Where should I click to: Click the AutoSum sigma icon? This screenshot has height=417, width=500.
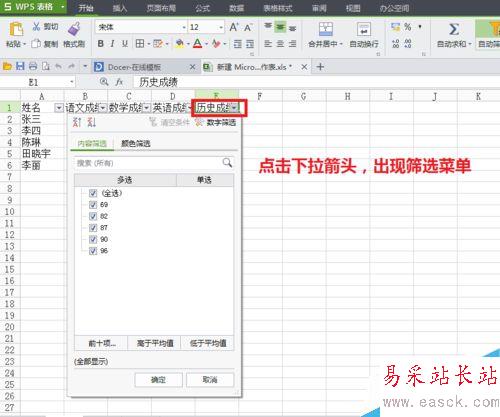(454, 29)
